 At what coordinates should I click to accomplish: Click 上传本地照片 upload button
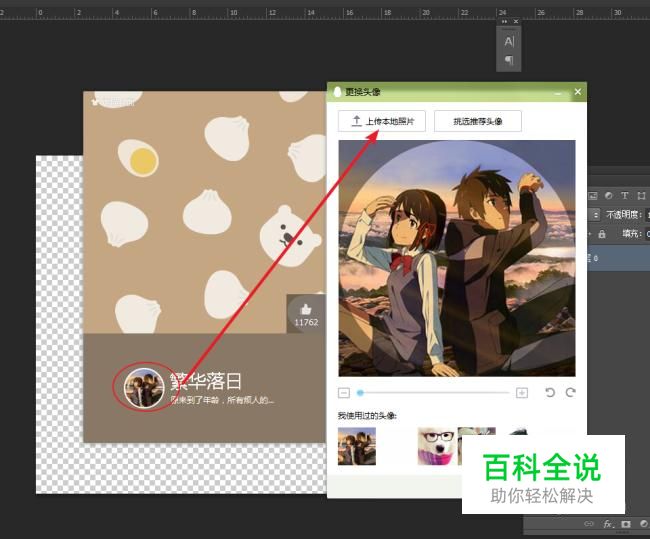click(x=382, y=121)
